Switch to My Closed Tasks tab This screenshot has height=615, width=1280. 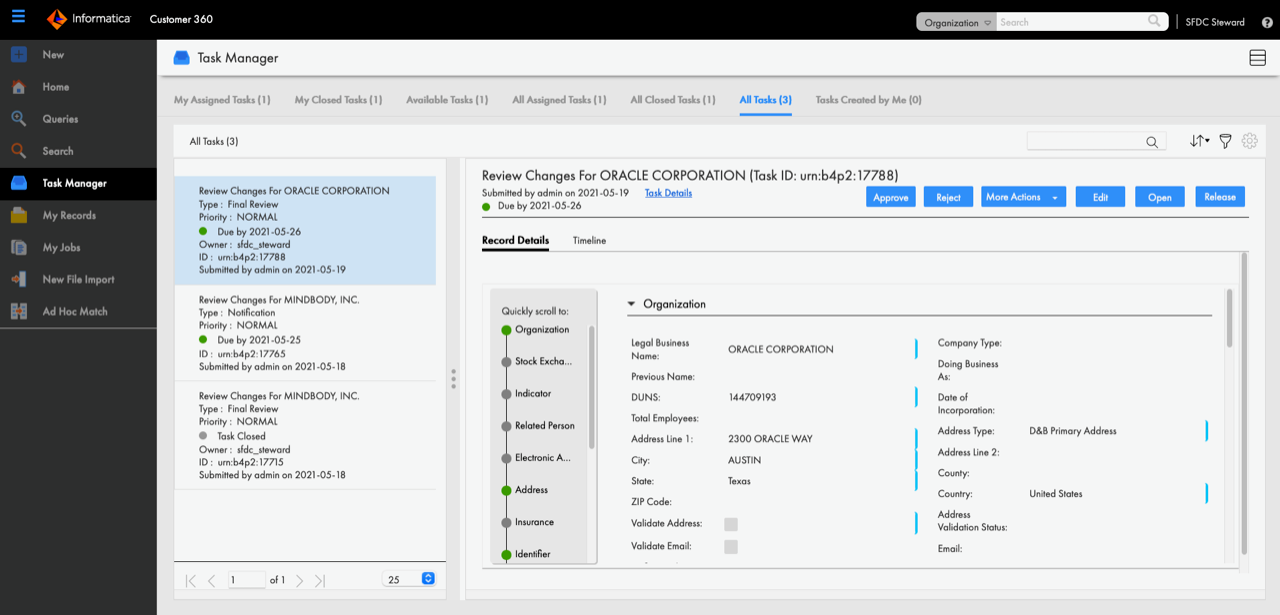point(338,100)
